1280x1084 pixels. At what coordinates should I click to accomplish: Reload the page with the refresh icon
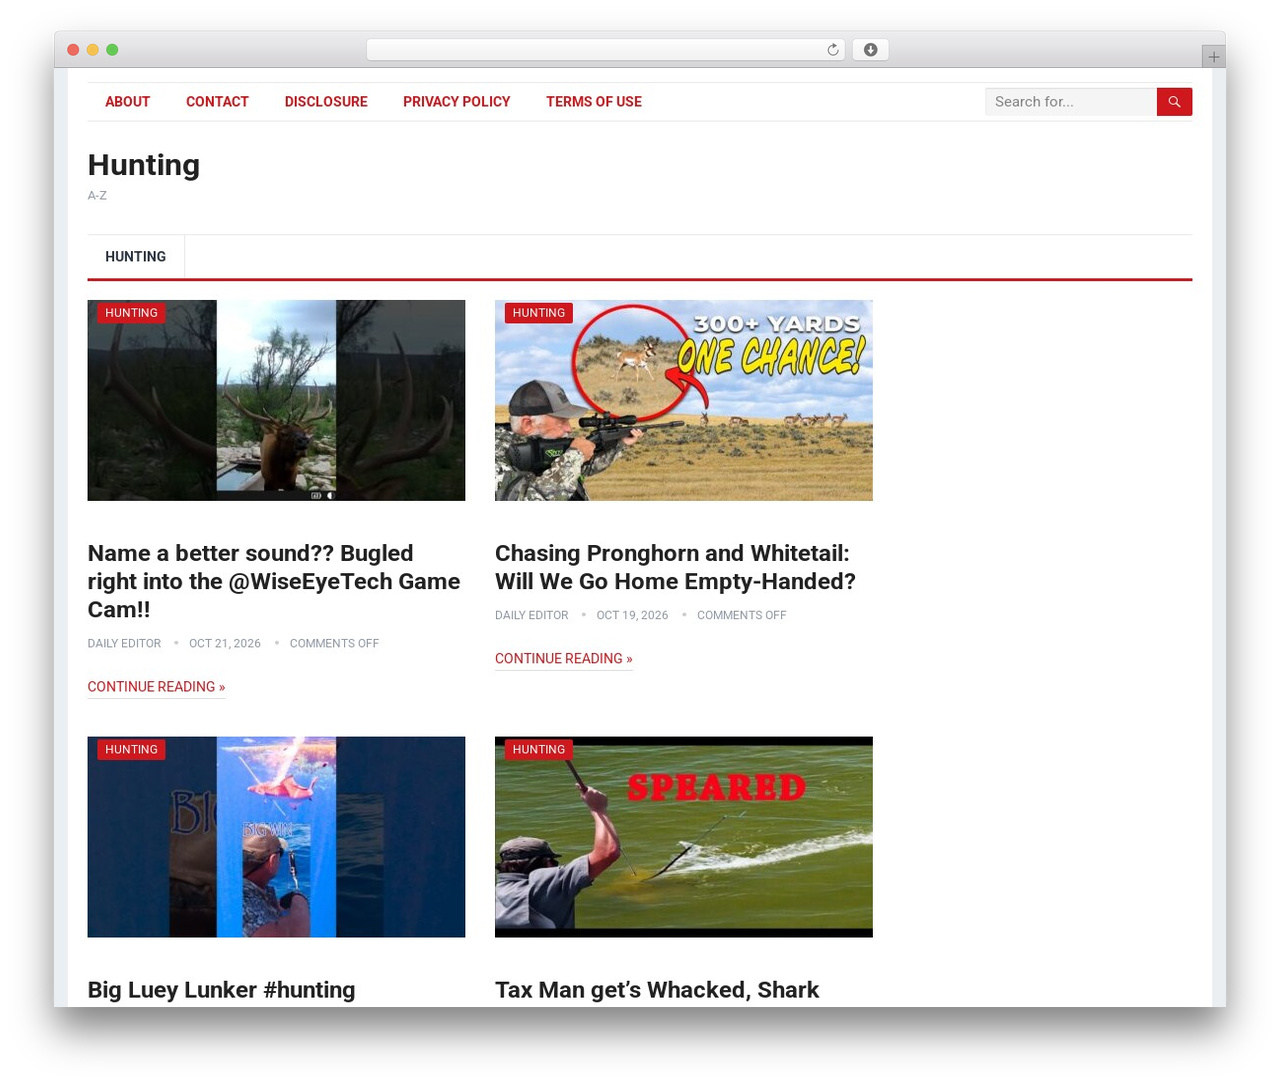coord(832,50)
